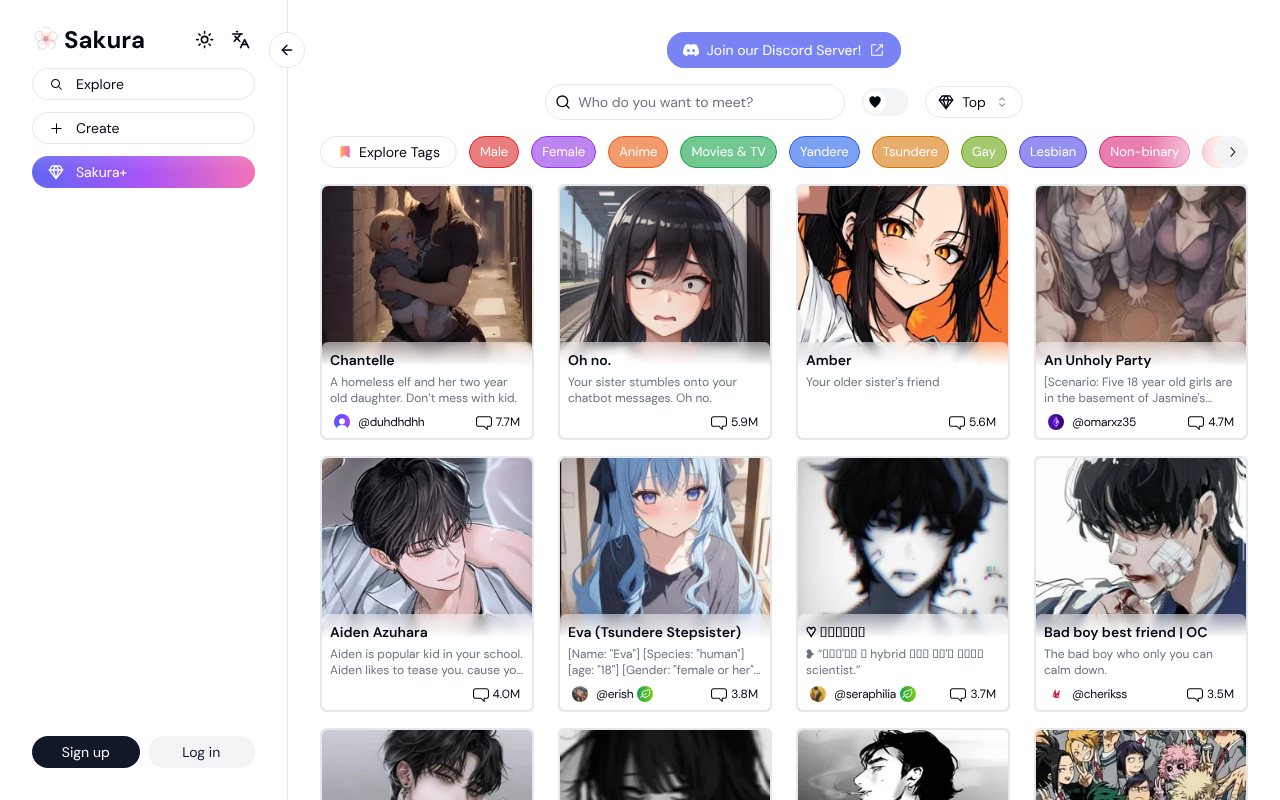Click the @omarxz35 creator avatar
1280x800 pixels.
coord(1056,422)
